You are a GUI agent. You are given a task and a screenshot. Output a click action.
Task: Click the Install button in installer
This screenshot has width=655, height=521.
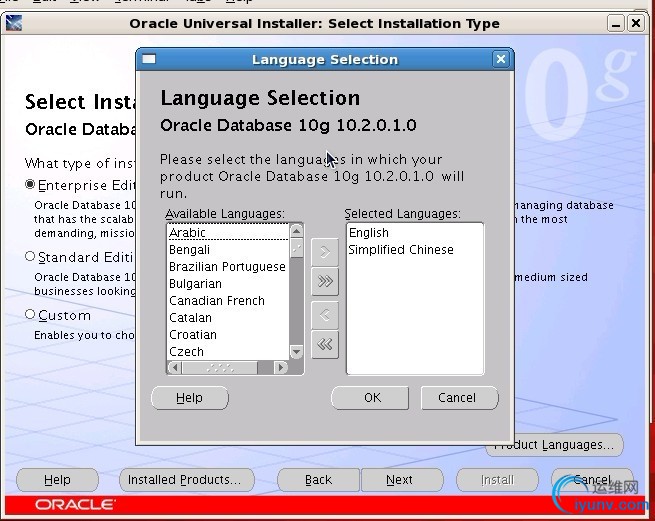pos(497,480)
